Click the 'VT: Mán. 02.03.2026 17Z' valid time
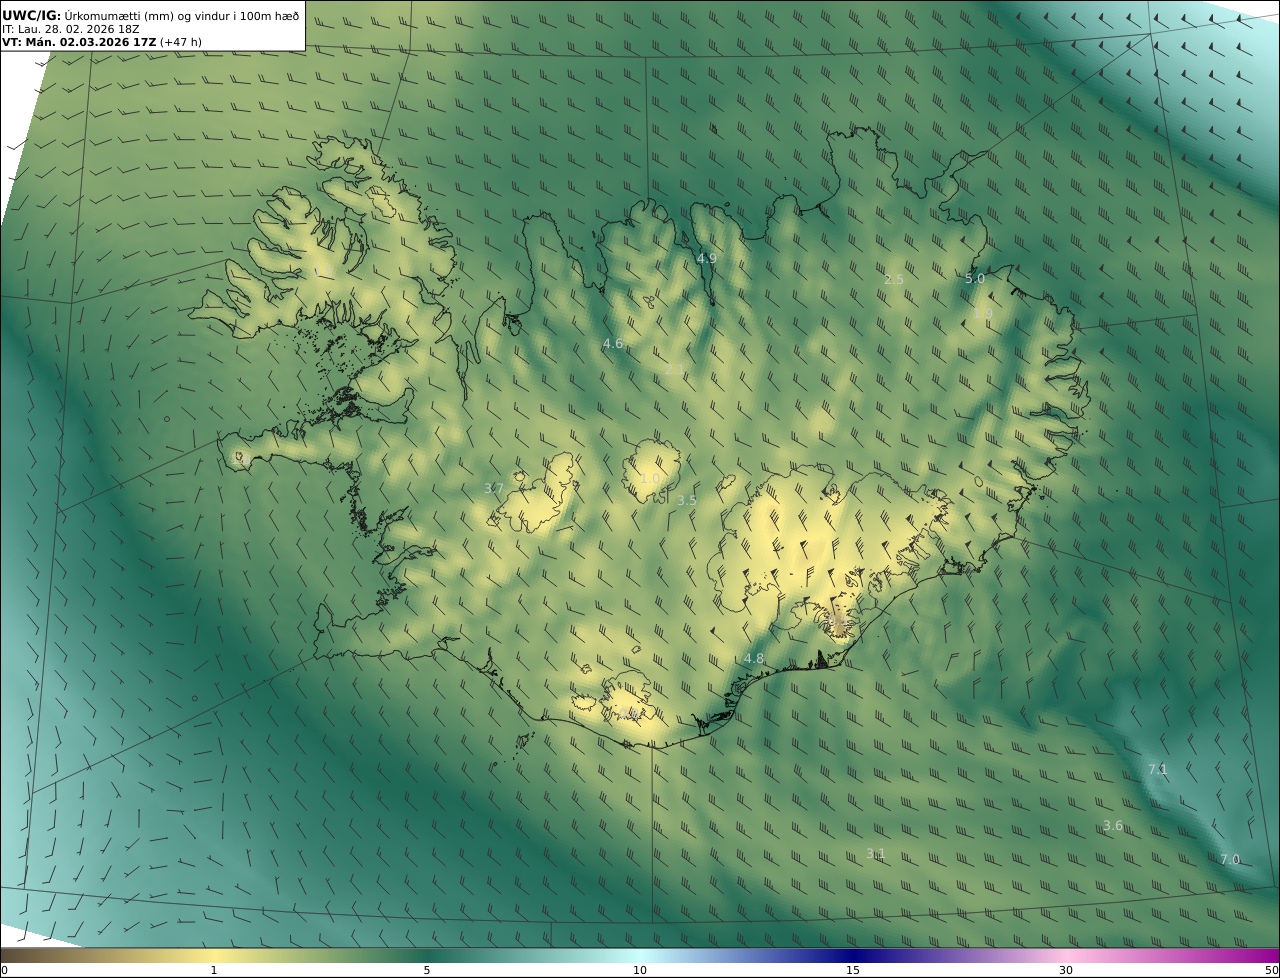 pos(79,42)
